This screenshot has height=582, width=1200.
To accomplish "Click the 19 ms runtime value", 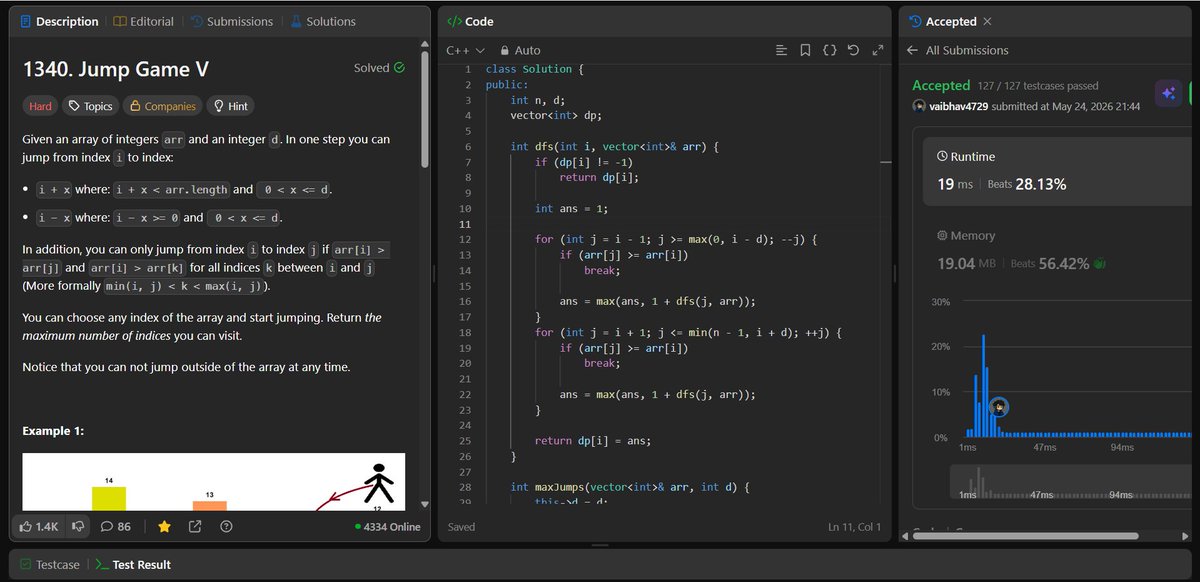I will [x=955, y=184].
